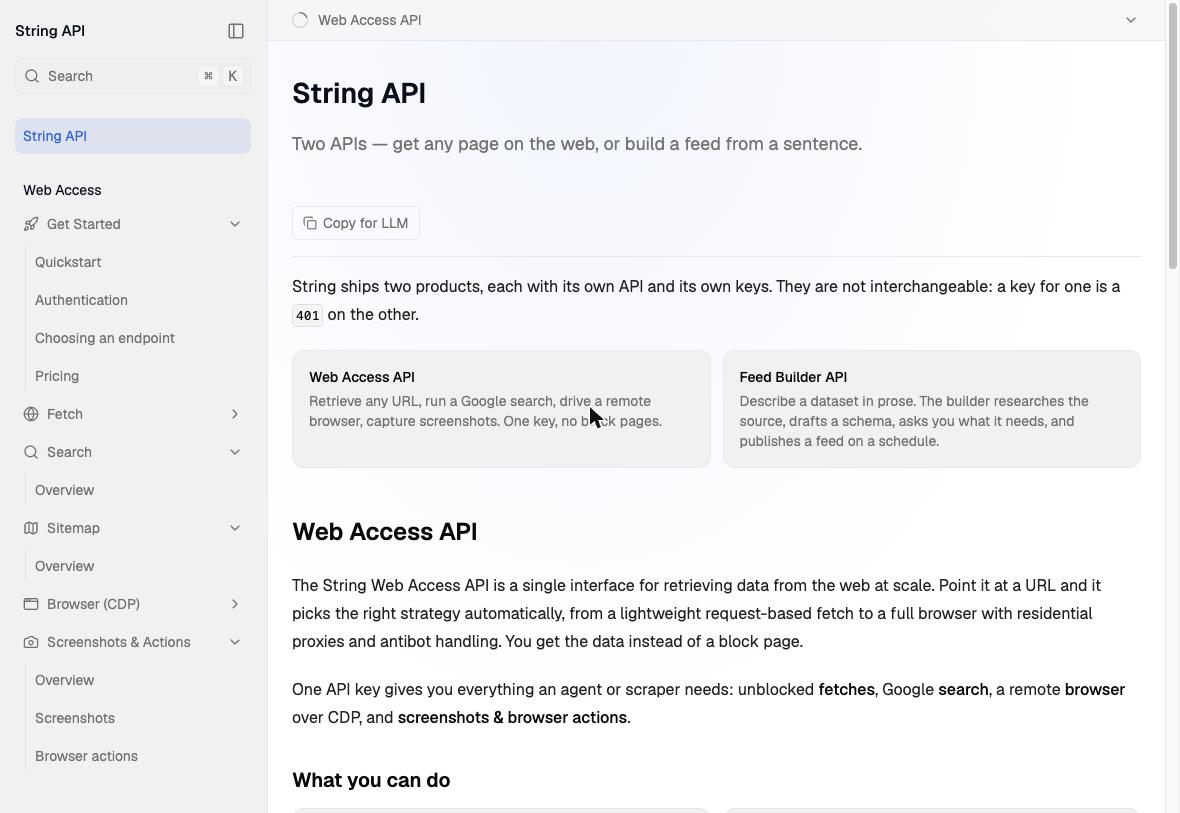Viewport: 1180px width, 813px height.
Task: Click the magnifier icon in the search box
Action: tap(32, 76)
